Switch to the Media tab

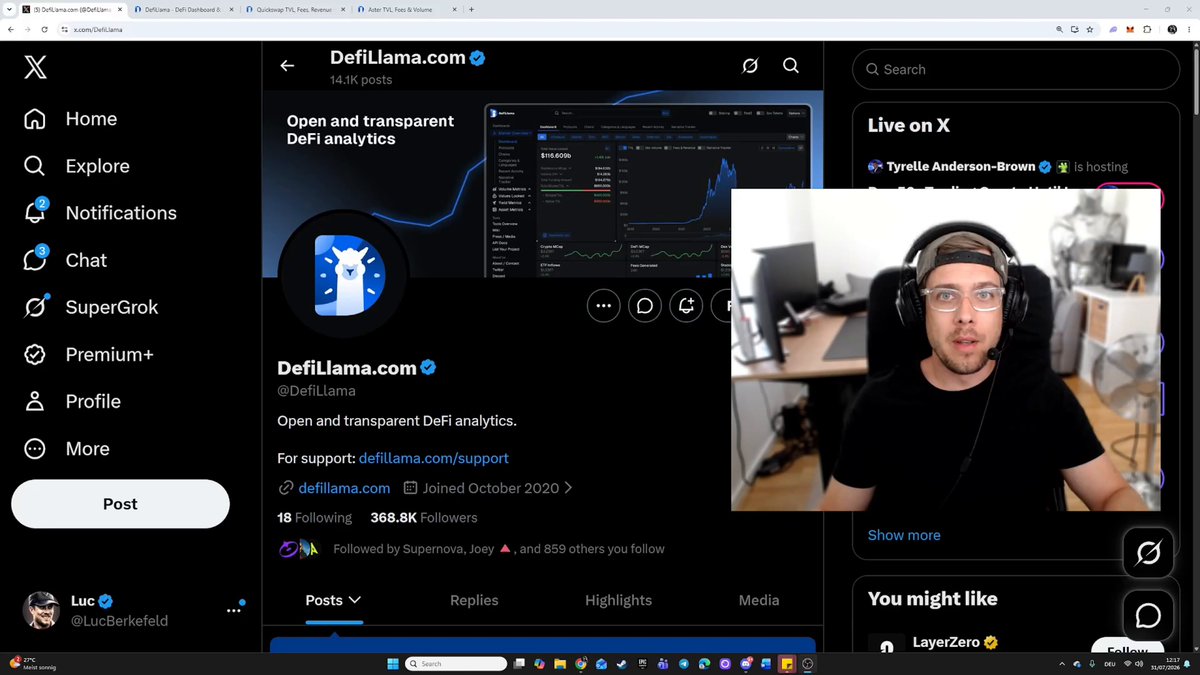pyautogui.click(x=759, y=600)
